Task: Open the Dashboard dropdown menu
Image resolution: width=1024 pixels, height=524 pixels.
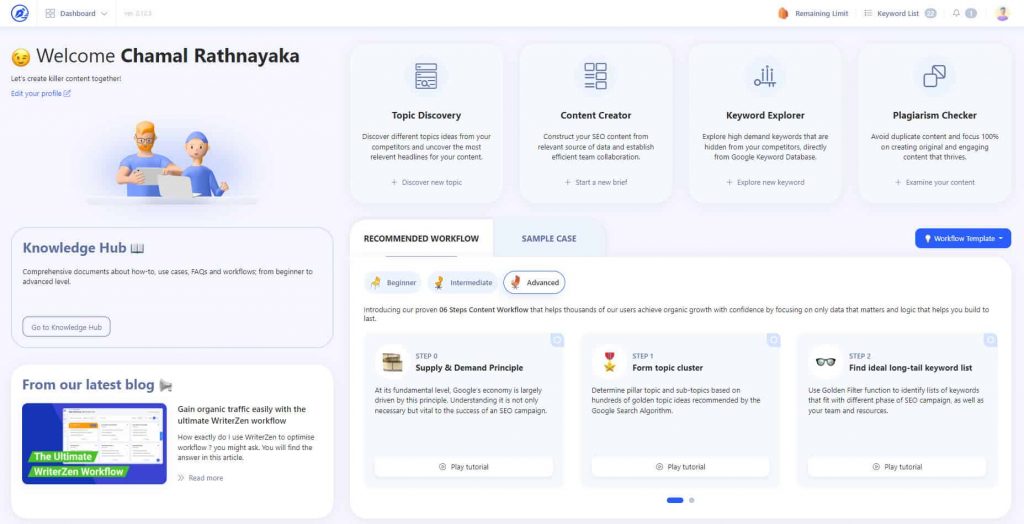Action: [x=76, y=13]
